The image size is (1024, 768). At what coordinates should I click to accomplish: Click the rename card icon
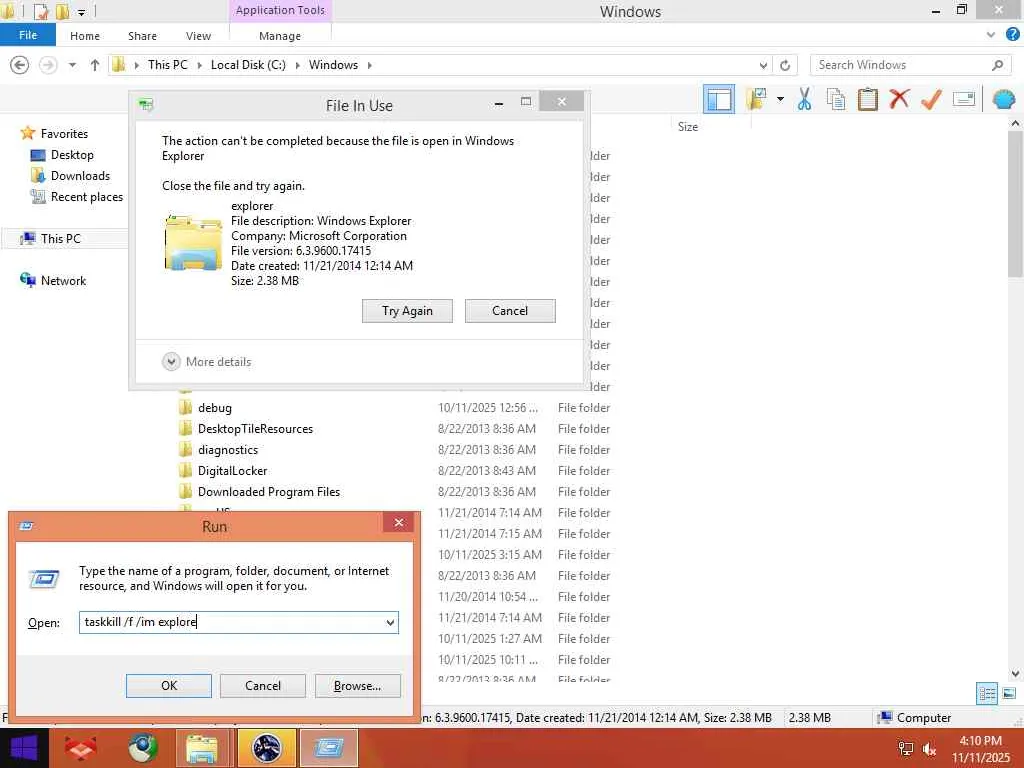click(x=964, y=99)
